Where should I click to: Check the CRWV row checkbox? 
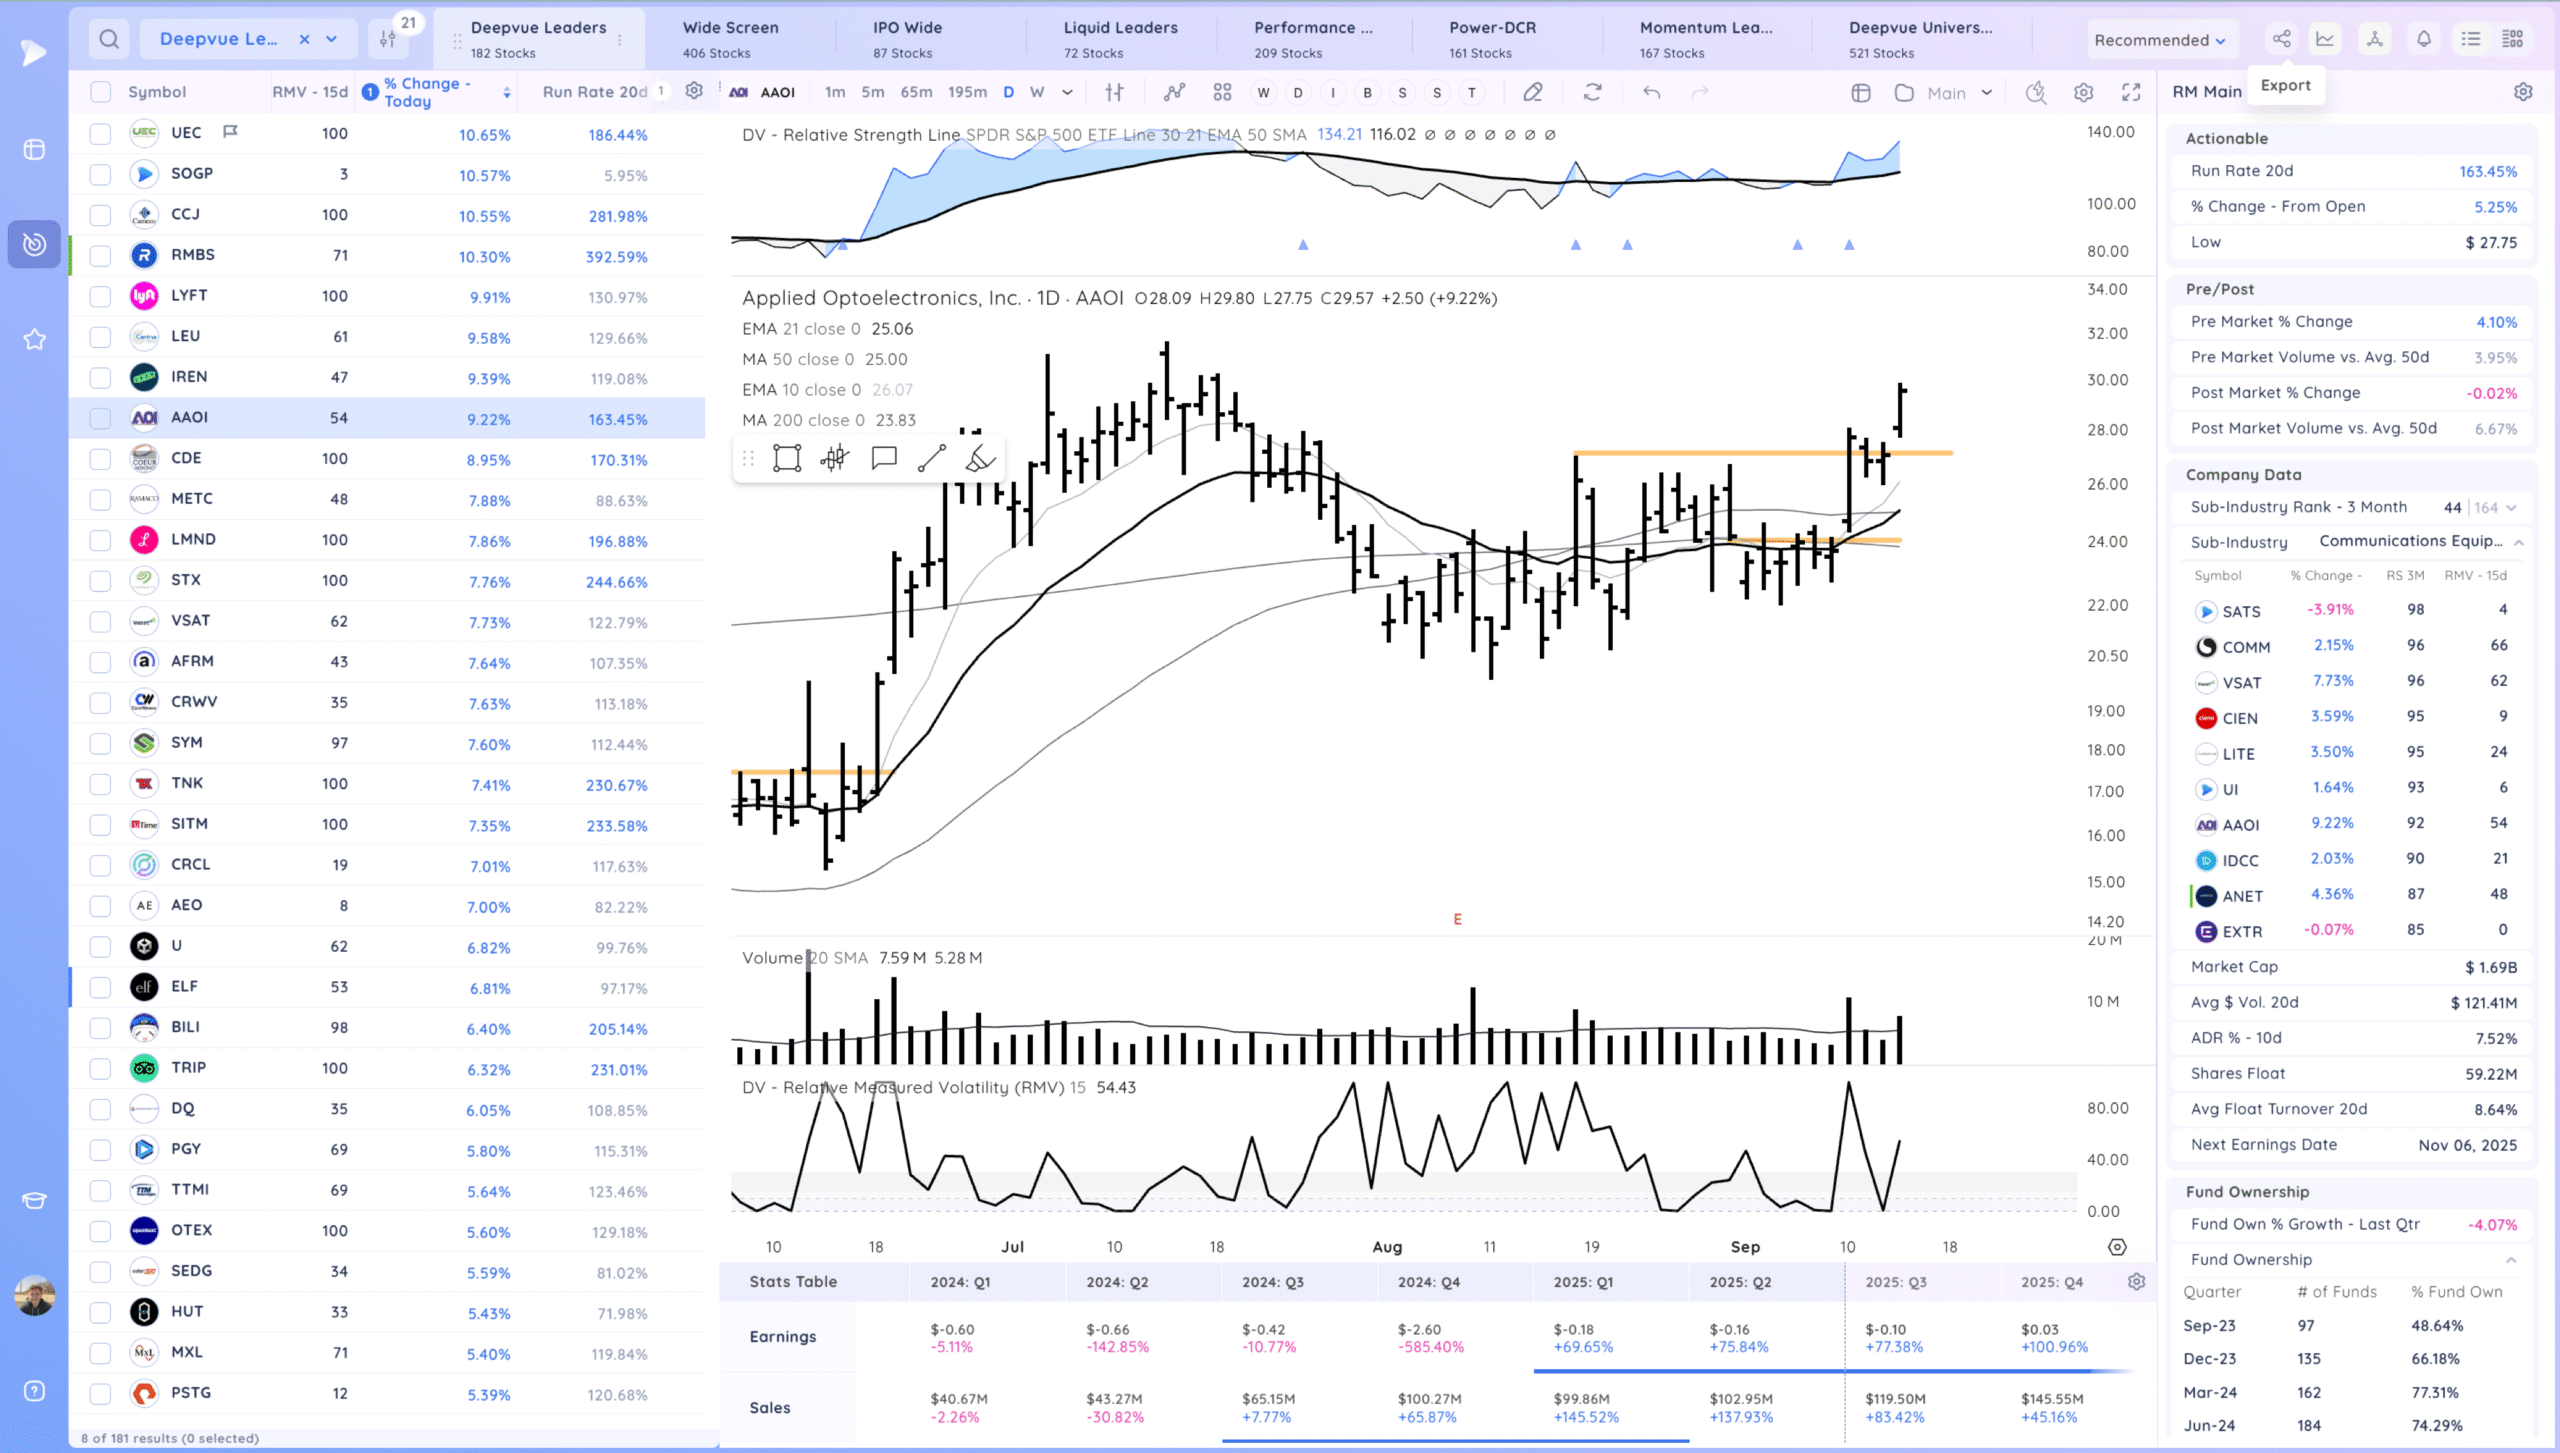(100, 703)
